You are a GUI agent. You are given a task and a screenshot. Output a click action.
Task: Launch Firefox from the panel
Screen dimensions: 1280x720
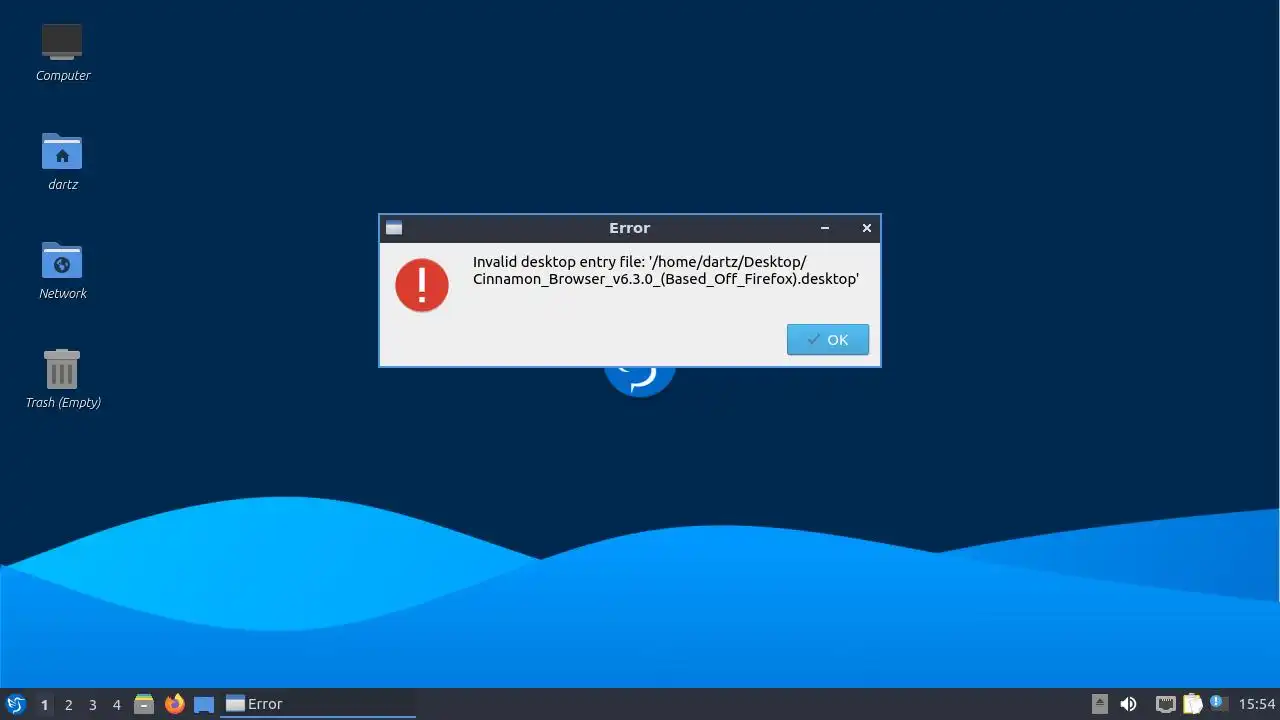tap(174, 704)
